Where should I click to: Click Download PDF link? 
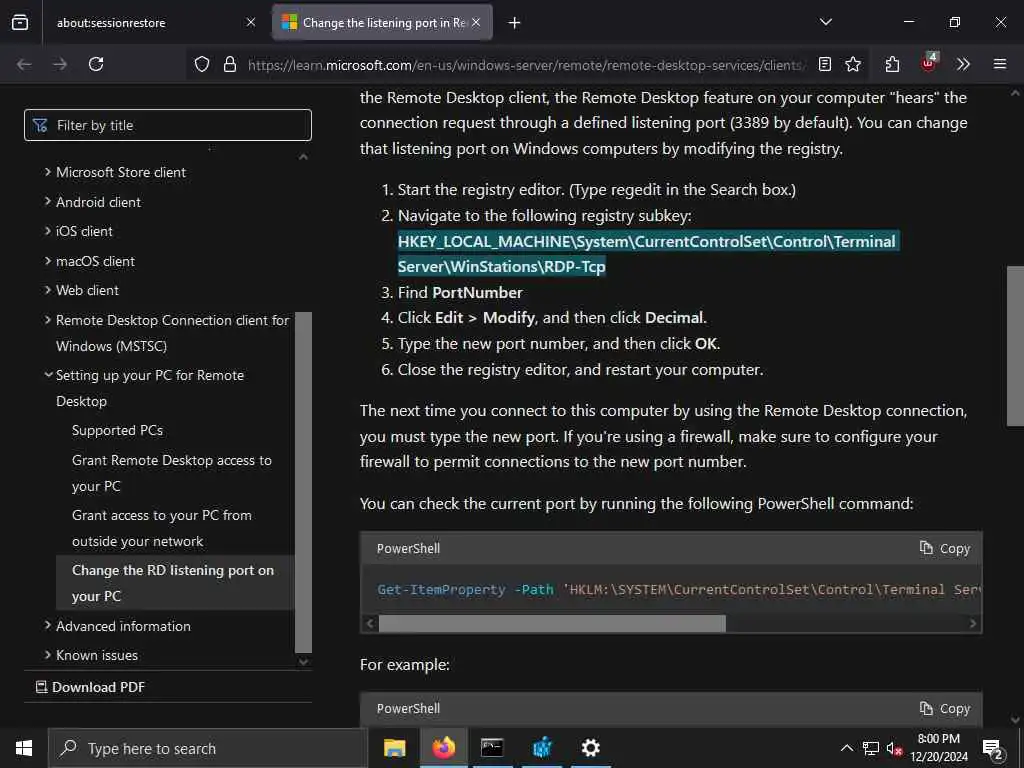point(90,687)
